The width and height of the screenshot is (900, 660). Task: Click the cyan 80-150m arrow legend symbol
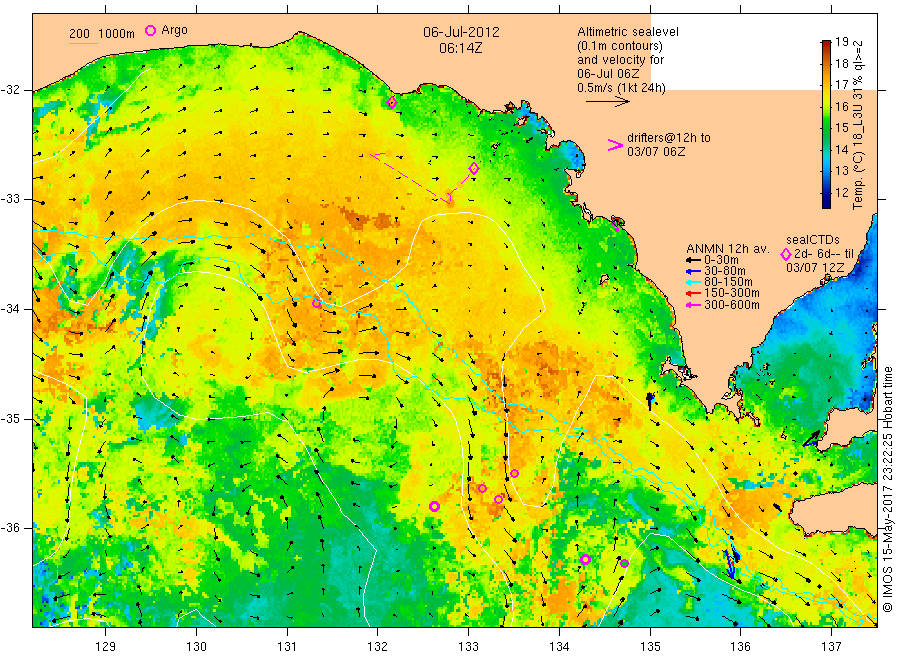[693, 282]
